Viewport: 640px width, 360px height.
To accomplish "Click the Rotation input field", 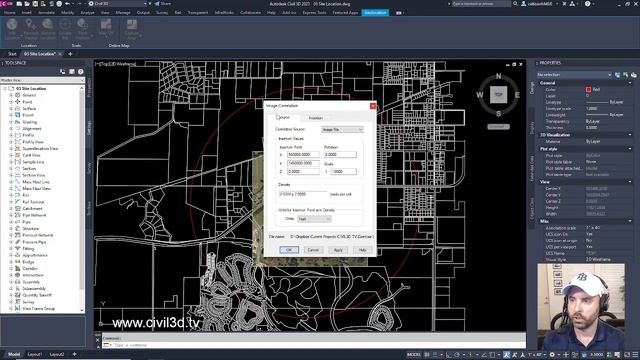I will [x=340, y=155].
